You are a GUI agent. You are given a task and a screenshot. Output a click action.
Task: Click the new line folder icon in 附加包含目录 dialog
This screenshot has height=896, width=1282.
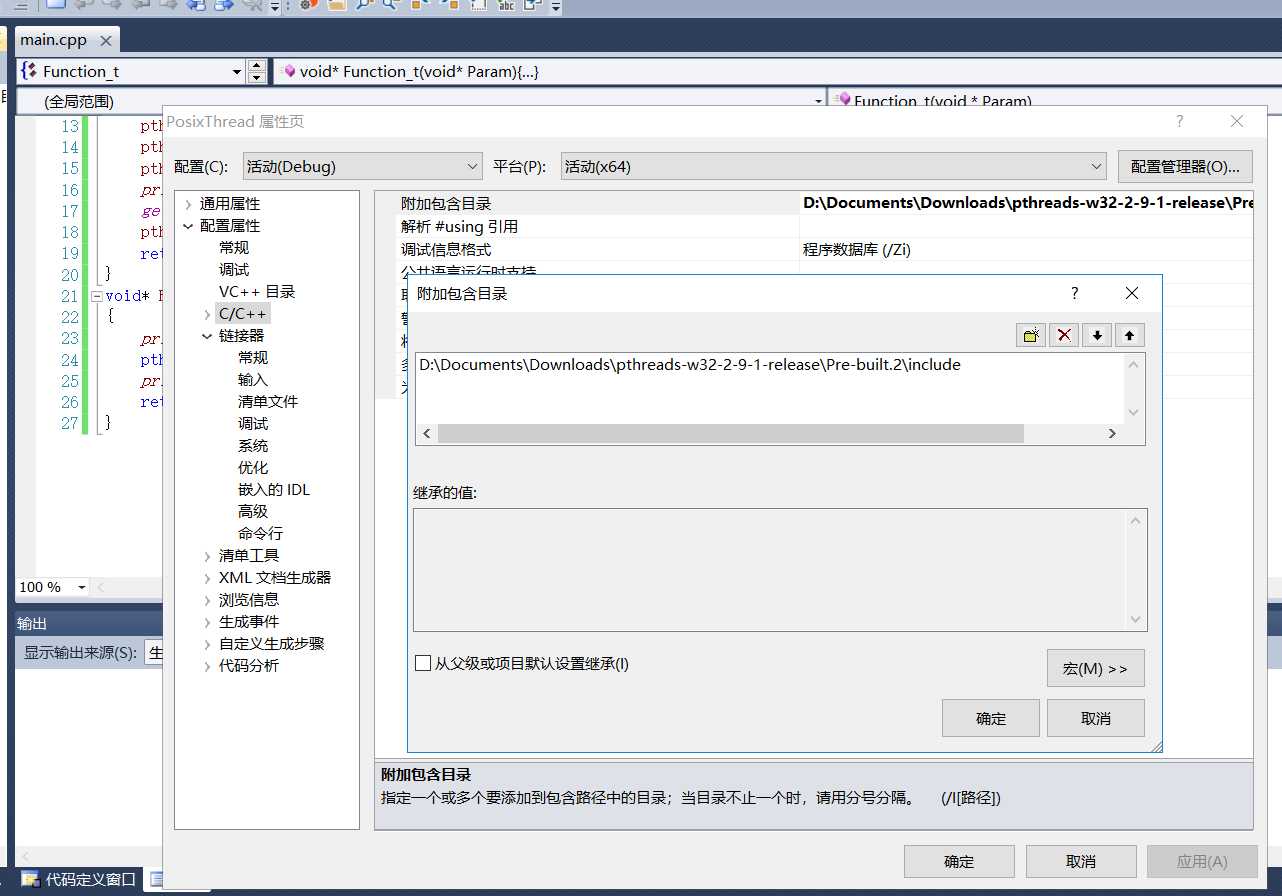[x=1031, y=335]
